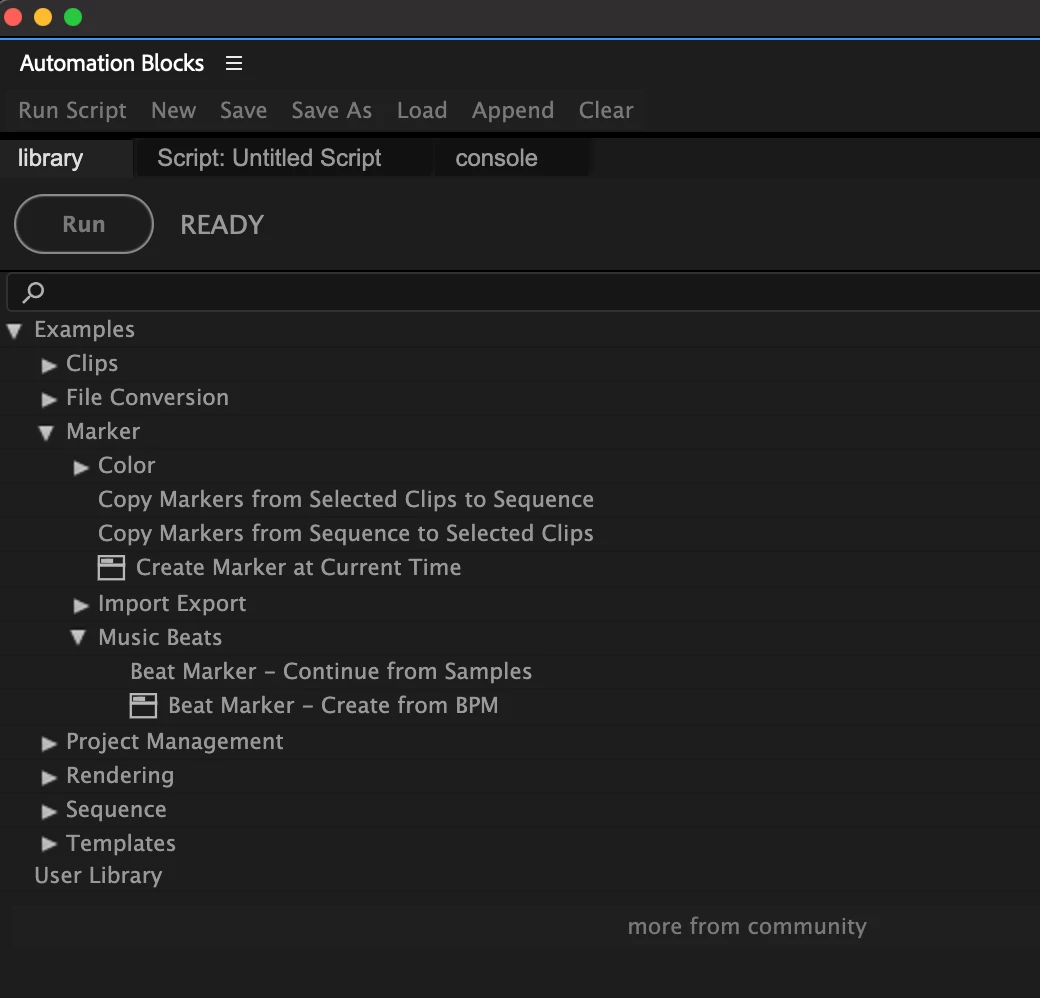Image resolution: width=1040 pixels, height=998 pixels.
Task: Collapse the Examples folder arrow
Action: [14, 330]
